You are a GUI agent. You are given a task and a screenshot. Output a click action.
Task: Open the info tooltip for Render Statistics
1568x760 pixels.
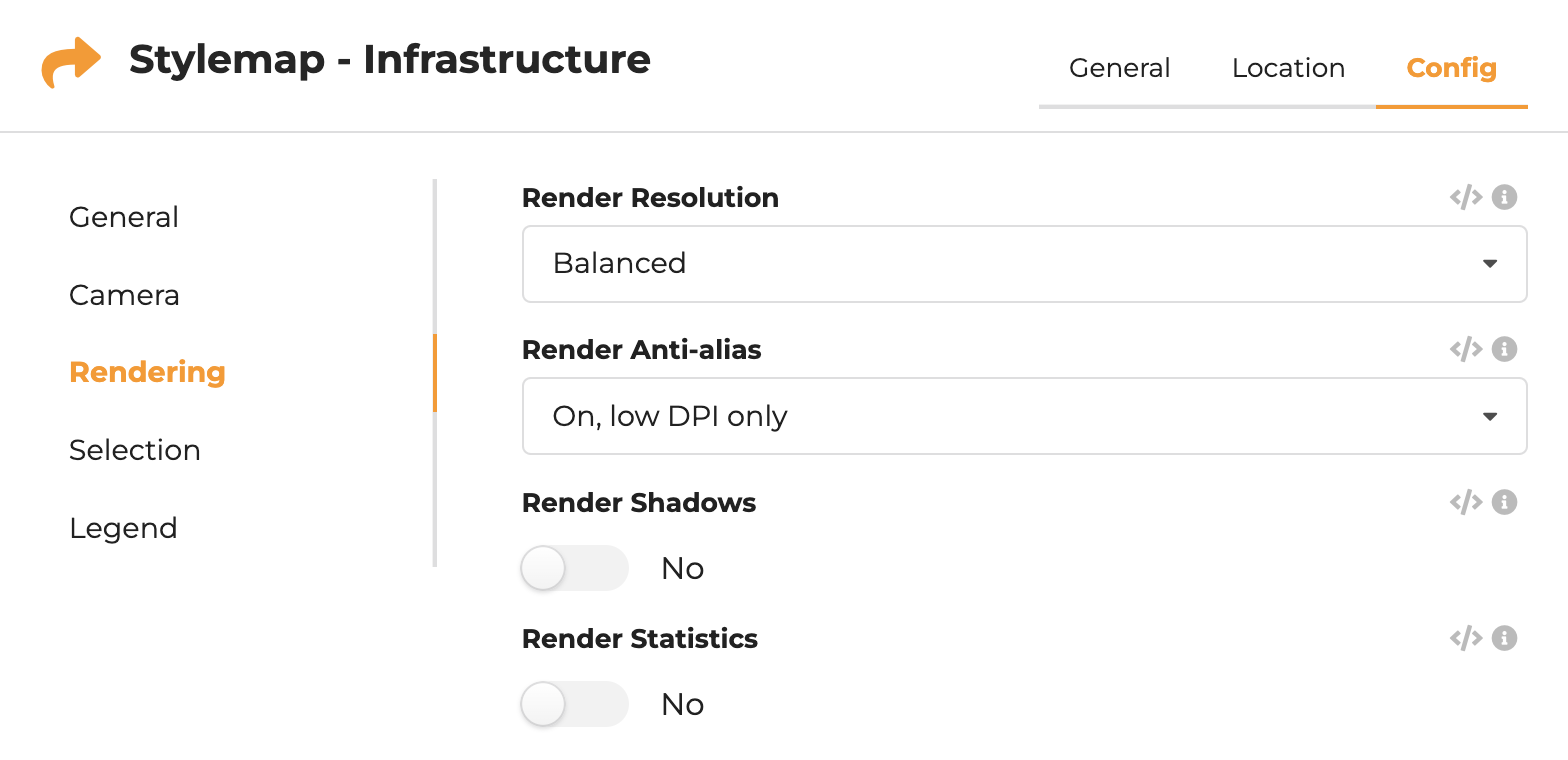point(1504,637)
